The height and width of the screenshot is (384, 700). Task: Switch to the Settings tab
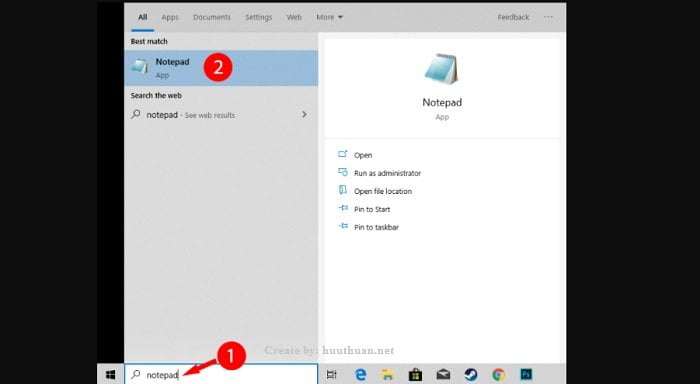258,17
